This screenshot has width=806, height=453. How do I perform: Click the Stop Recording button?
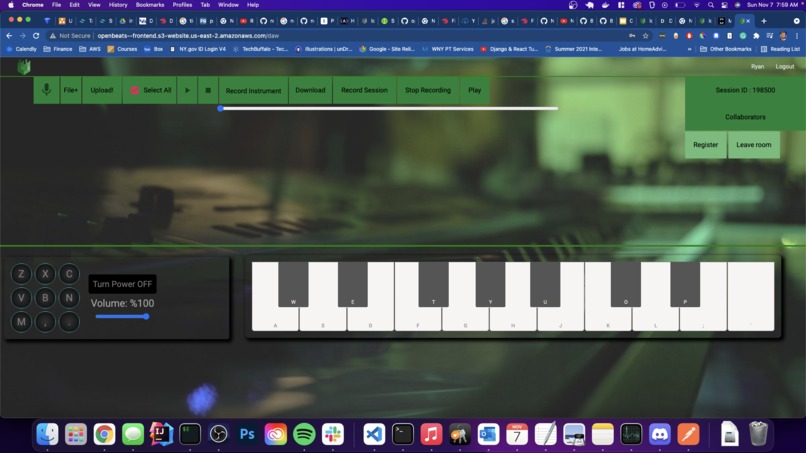click(x=428, y=90)
